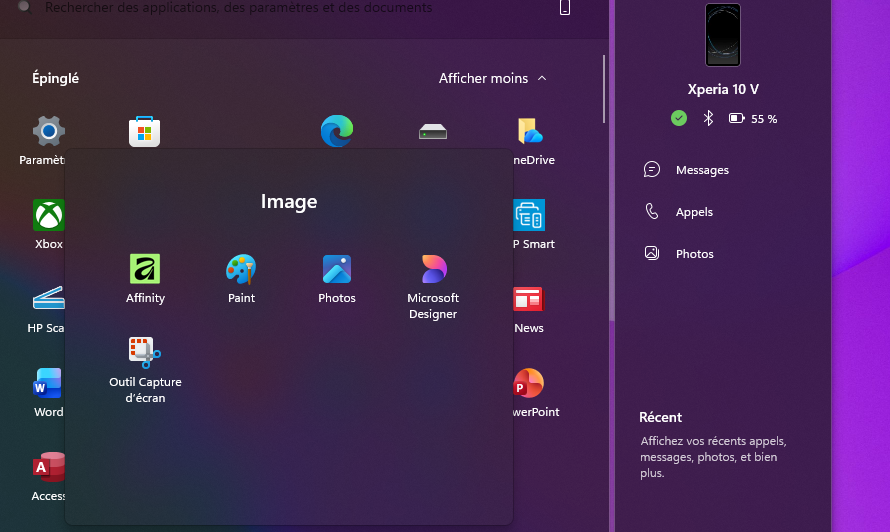890x532 pixels.
Task: Click the Xperia 10 V phone thumbnail
Action: (x=723, y=35)
